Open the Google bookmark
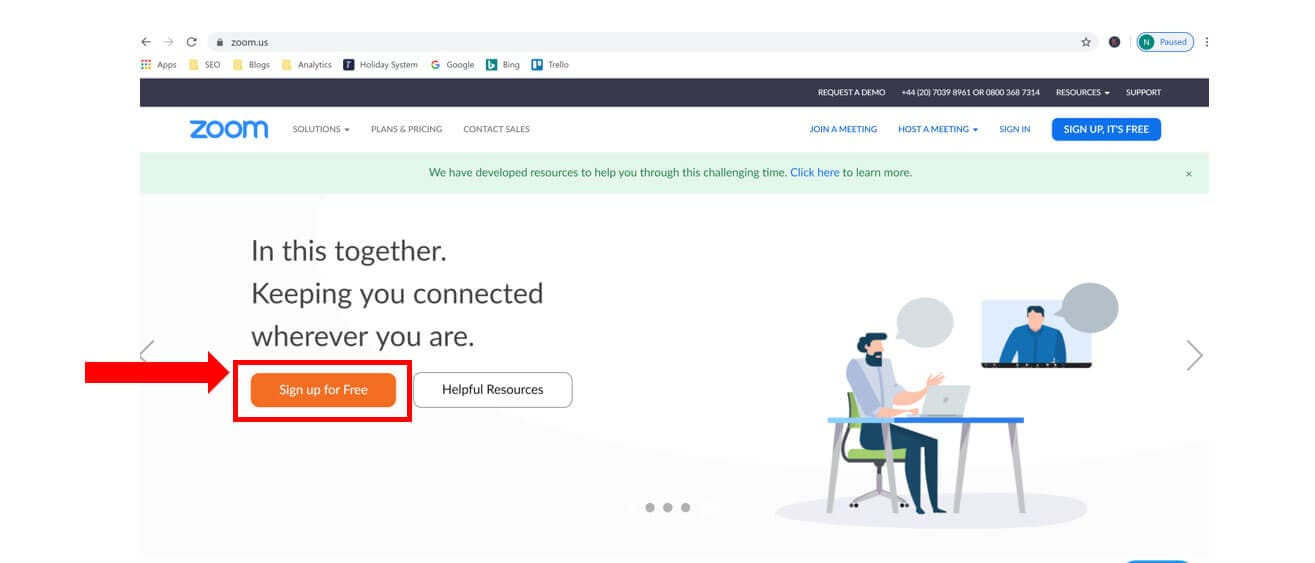Image resolution: width=1315 pixels, height=563 pixels. 453,65
